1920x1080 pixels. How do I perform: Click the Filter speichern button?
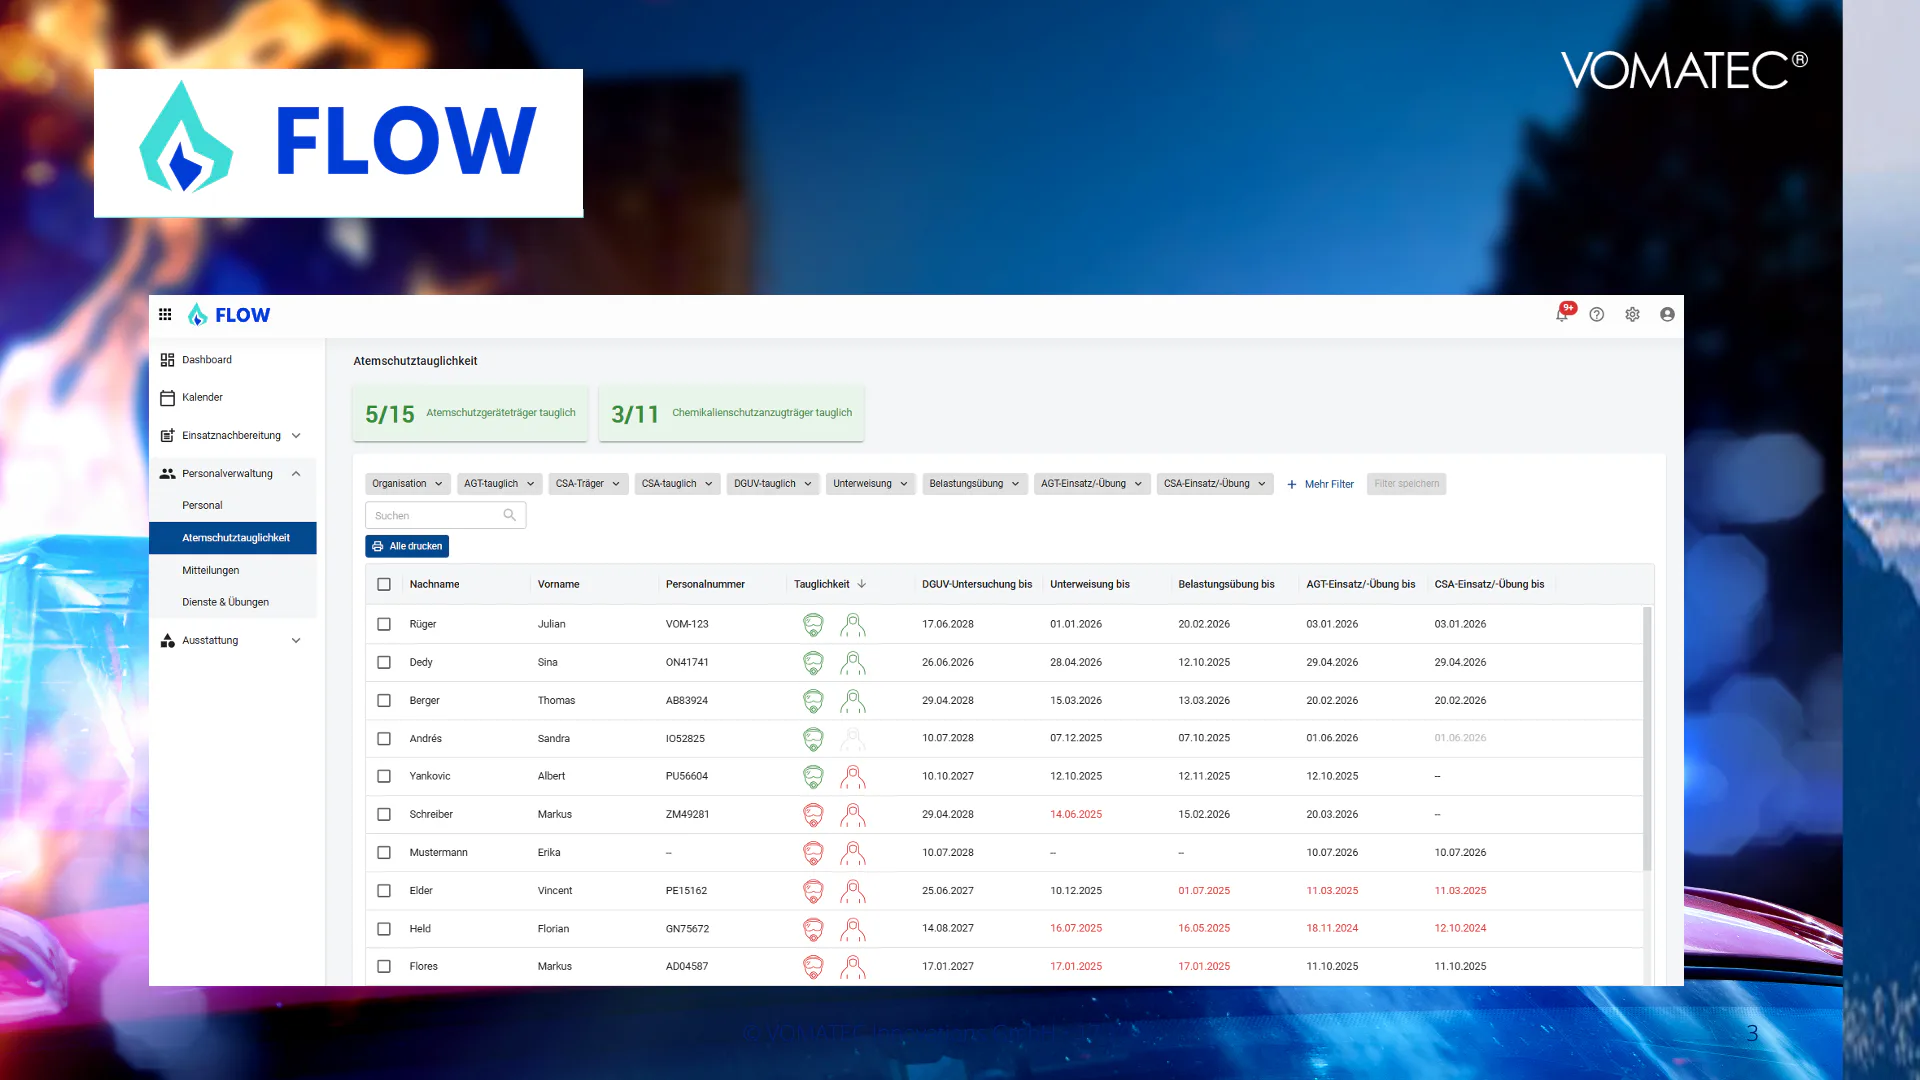click(1406, 484)
